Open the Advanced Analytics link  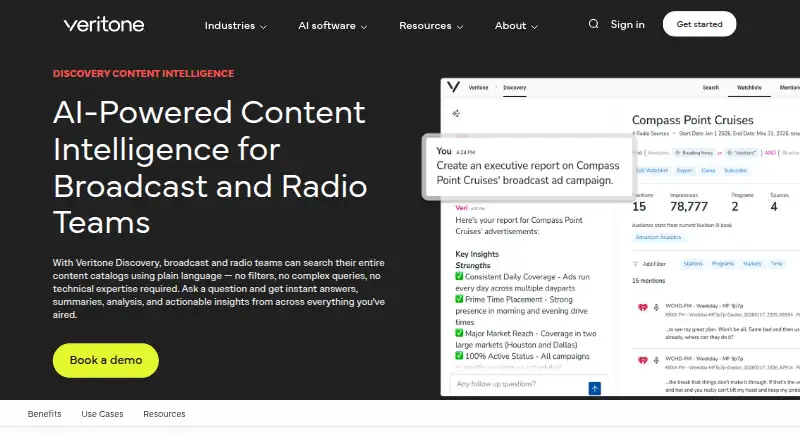(658, 237)
